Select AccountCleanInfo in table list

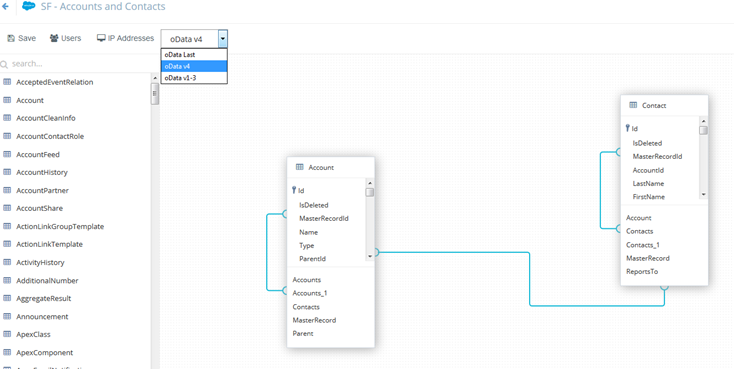tap(46, 118)
